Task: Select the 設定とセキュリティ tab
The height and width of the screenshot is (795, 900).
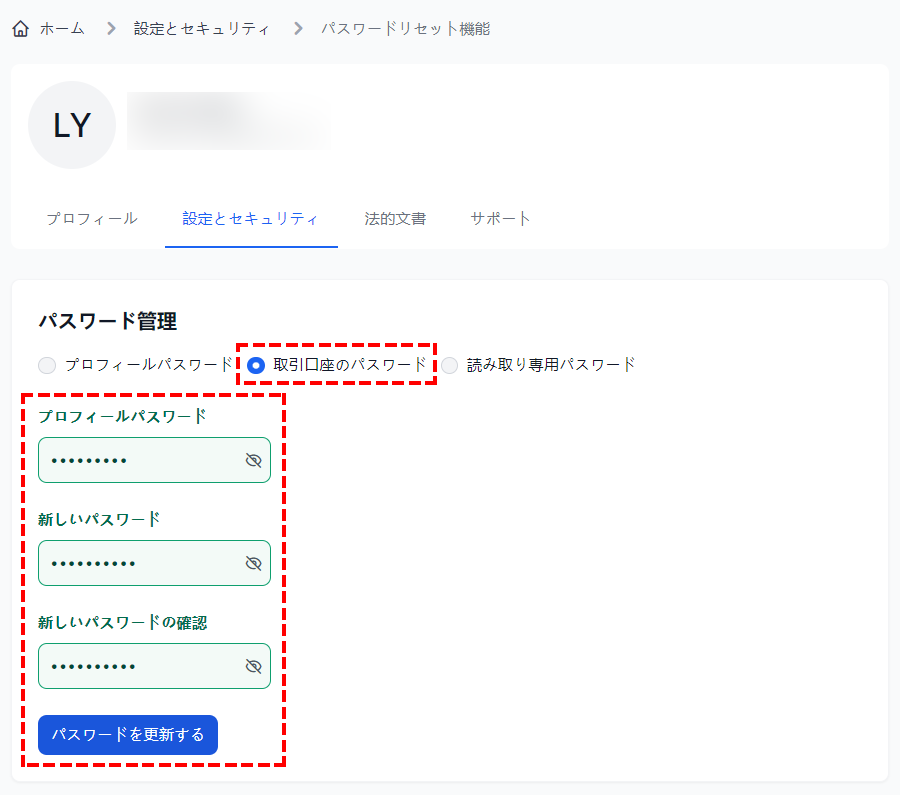Action: [x=250, y=219]
